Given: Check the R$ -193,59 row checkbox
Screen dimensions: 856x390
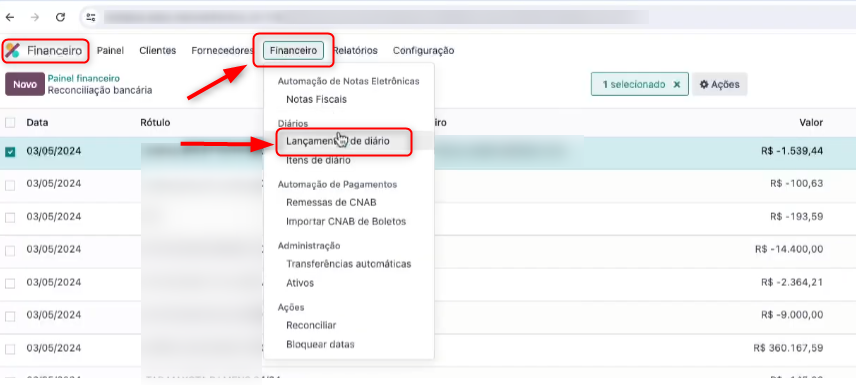Looking at the screenshot, I should point(10,218).
